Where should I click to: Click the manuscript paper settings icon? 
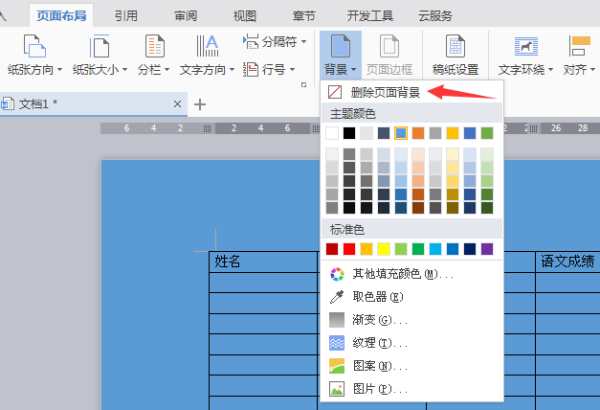click(x=455, y=47)
